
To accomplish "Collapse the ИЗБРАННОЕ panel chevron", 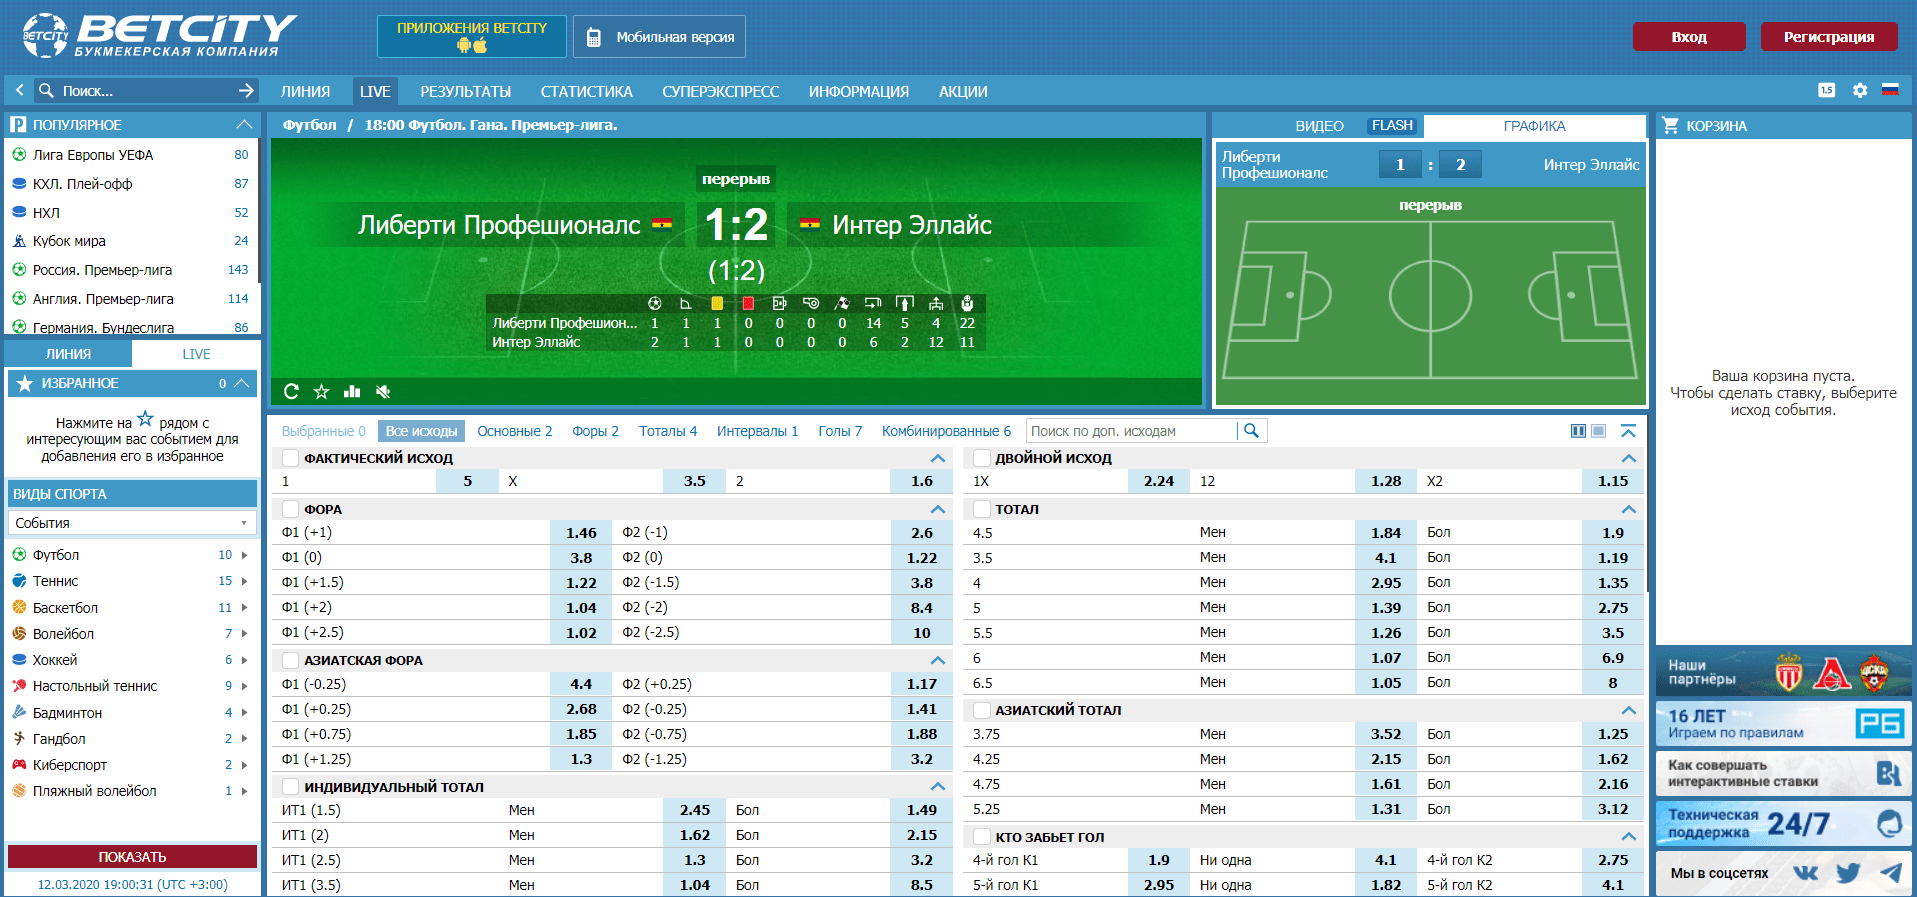I will pos(241,383).
